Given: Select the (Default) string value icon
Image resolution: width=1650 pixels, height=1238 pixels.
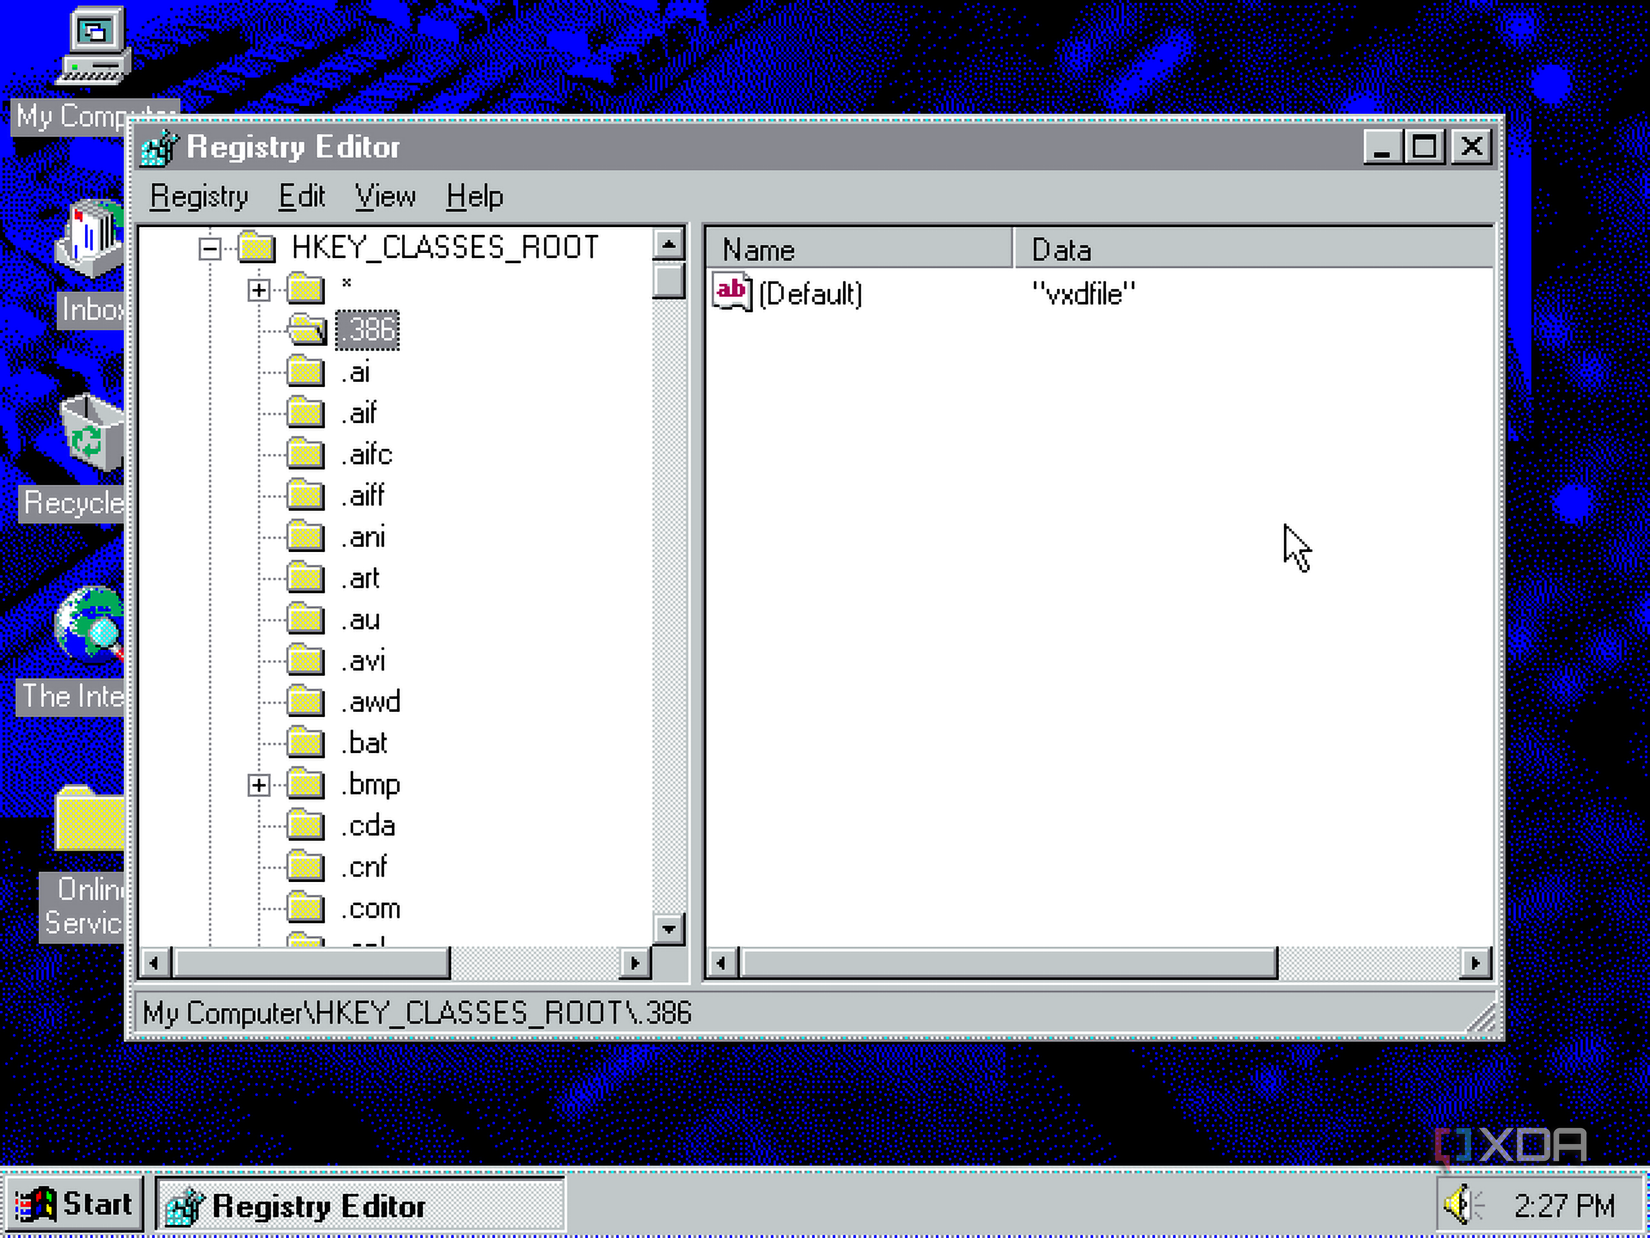Looking at the screenshot, I should pos(730,293).
